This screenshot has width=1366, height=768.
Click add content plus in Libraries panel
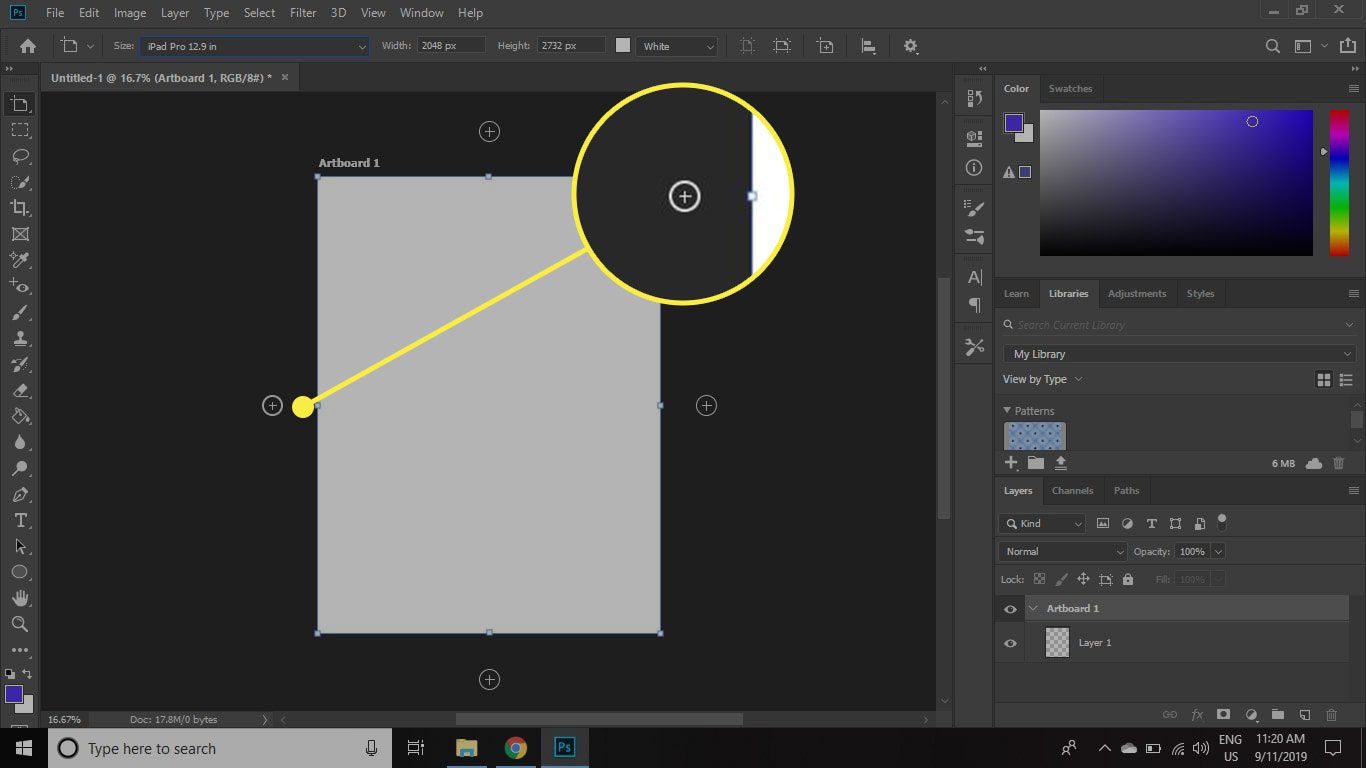[x=1011, y=463]
